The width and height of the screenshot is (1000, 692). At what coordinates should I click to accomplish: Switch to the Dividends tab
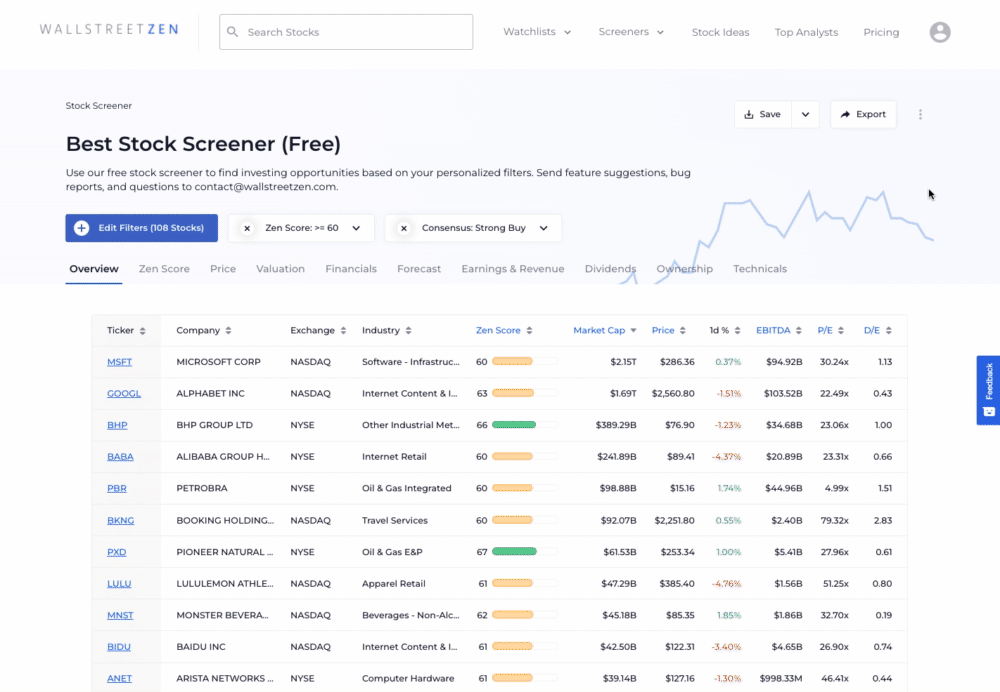[x=610, y=269]
